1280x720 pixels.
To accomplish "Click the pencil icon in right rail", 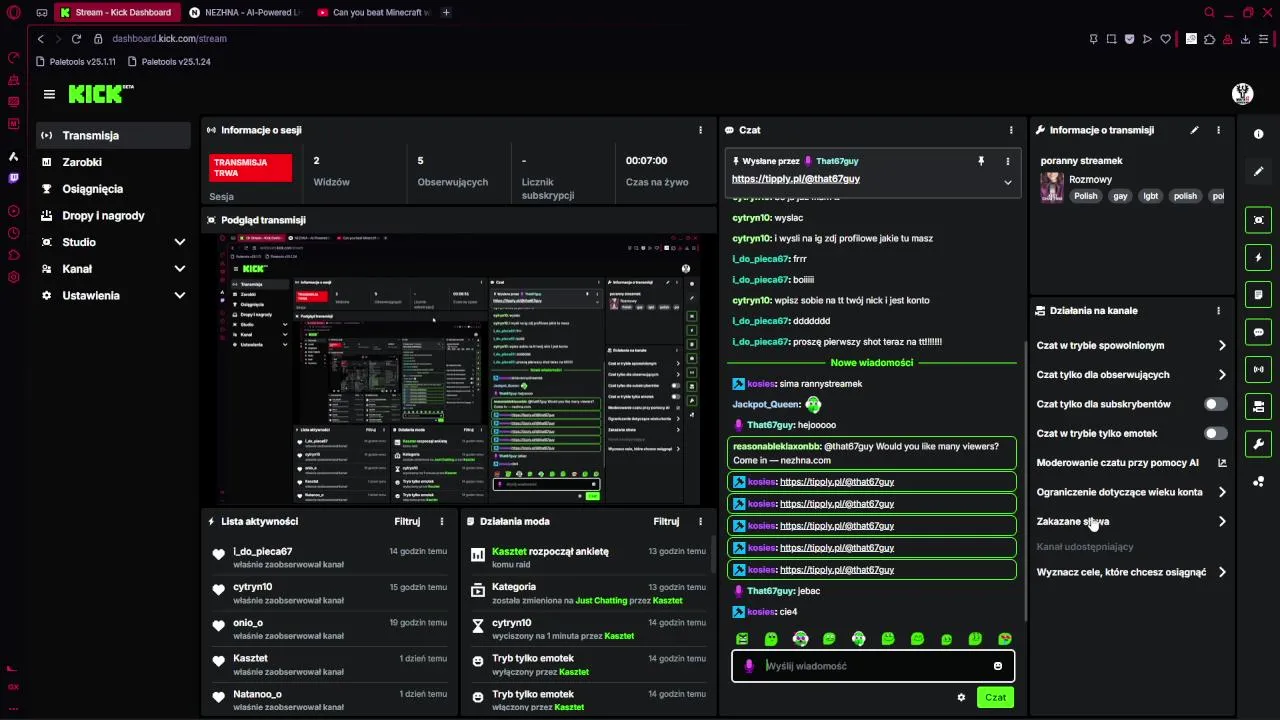I will (1258, 171).
